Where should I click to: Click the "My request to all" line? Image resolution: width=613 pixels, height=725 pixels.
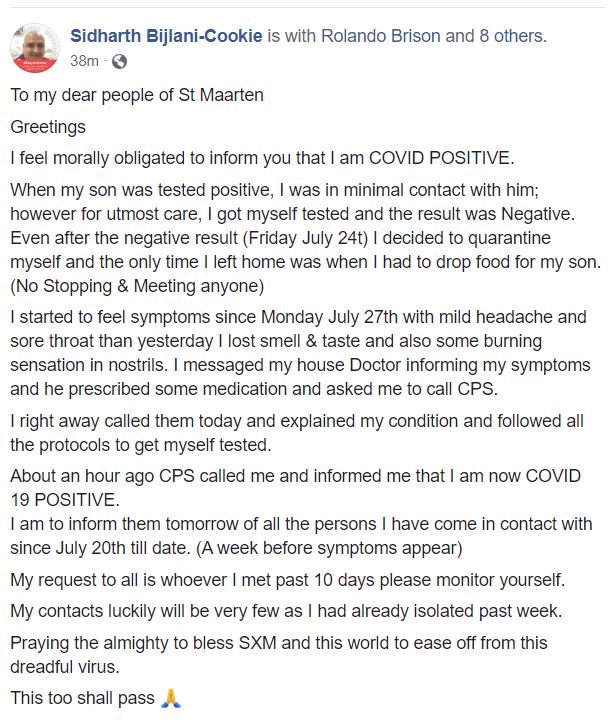tap(288, 580)
